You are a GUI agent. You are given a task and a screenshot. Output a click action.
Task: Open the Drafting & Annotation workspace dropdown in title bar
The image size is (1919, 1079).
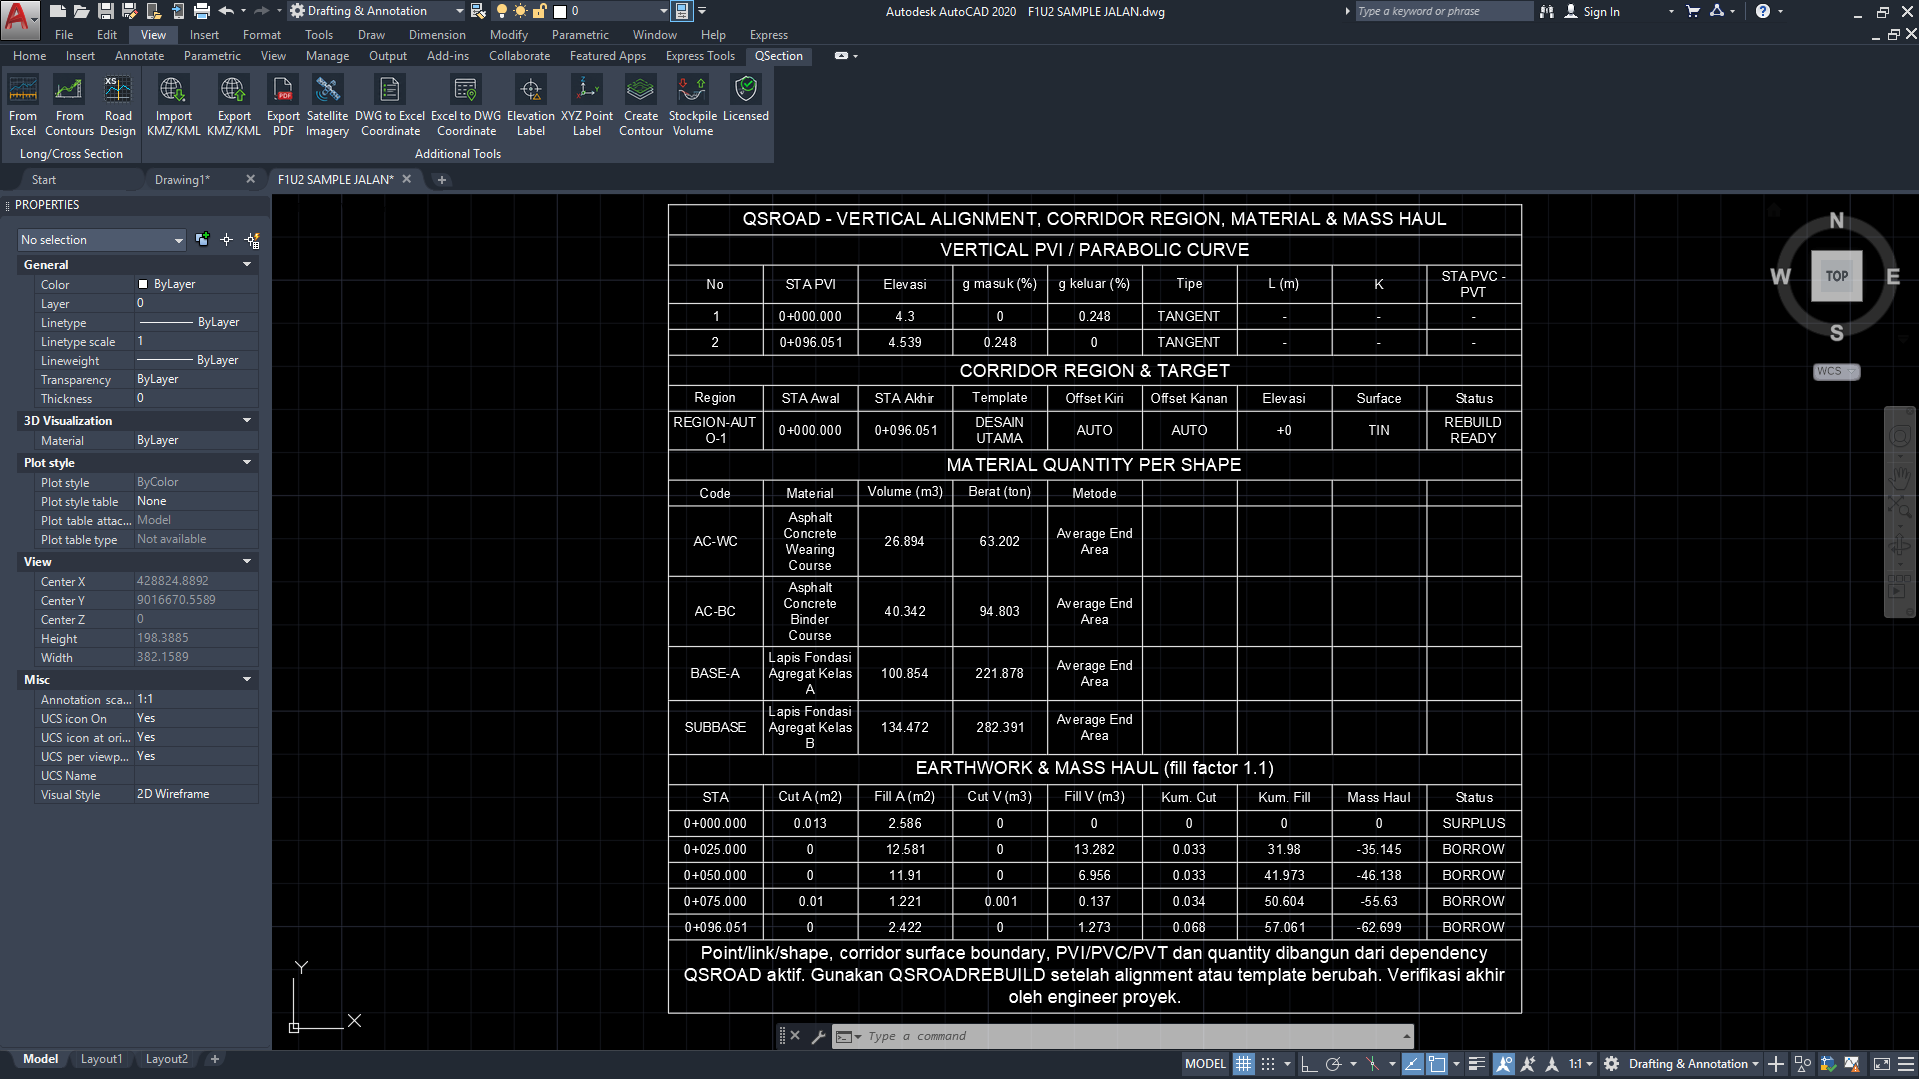tap(376, 11)
